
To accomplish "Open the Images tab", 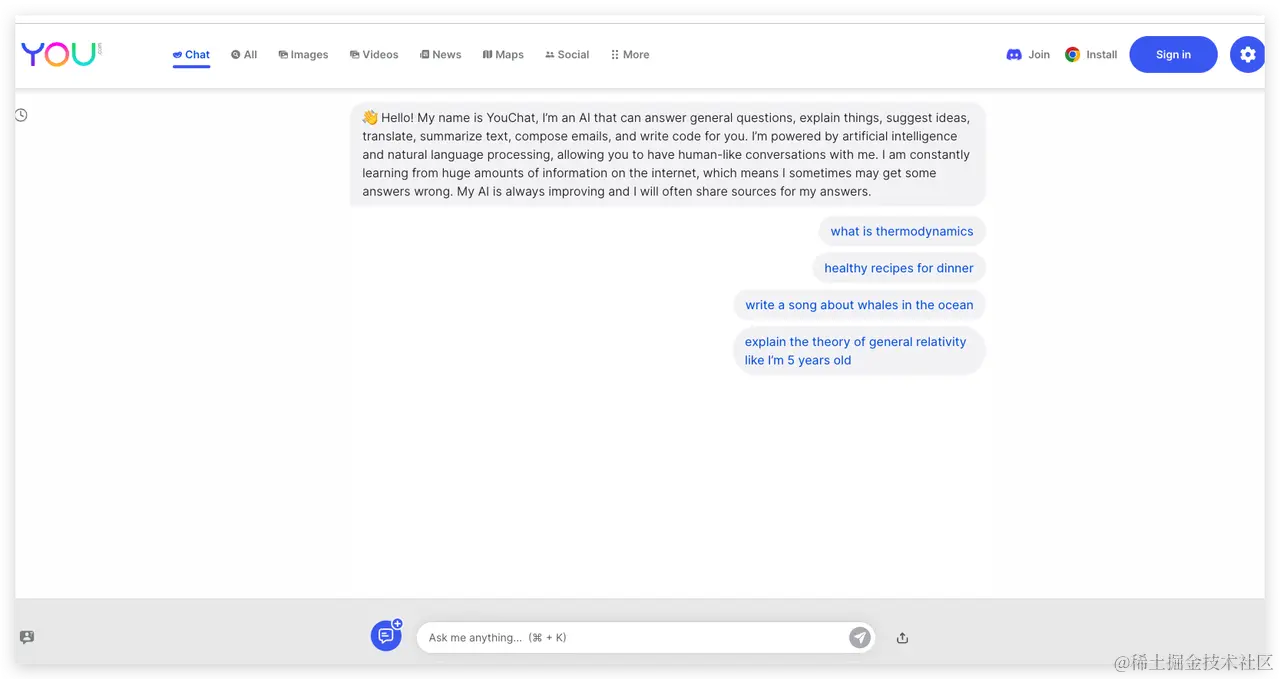I will point(303,55).
